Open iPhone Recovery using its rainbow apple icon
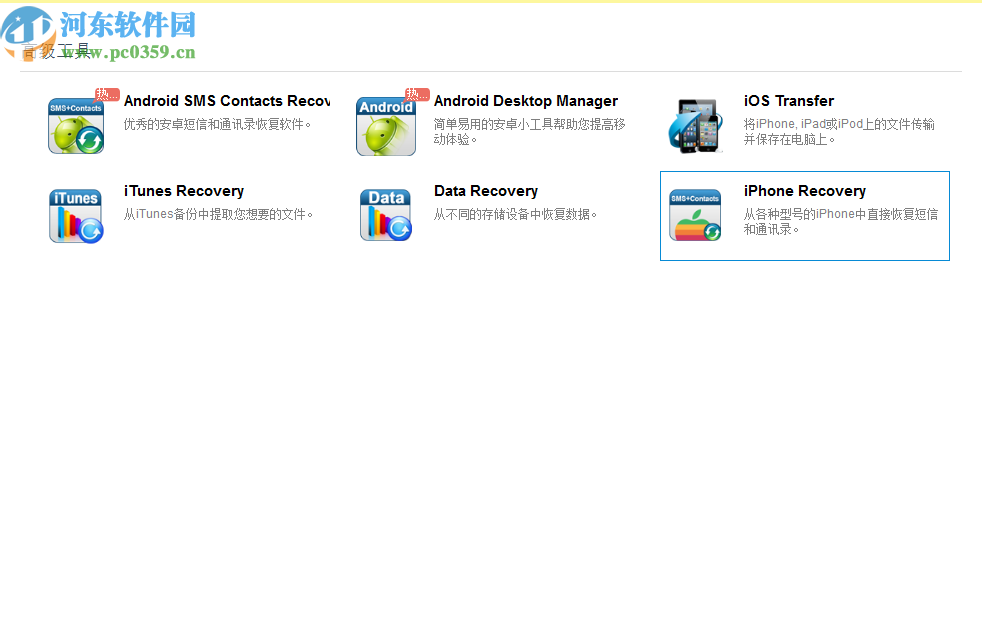This screenshot has width=982, height=631. pyautogui.click(x=695, y=213)
